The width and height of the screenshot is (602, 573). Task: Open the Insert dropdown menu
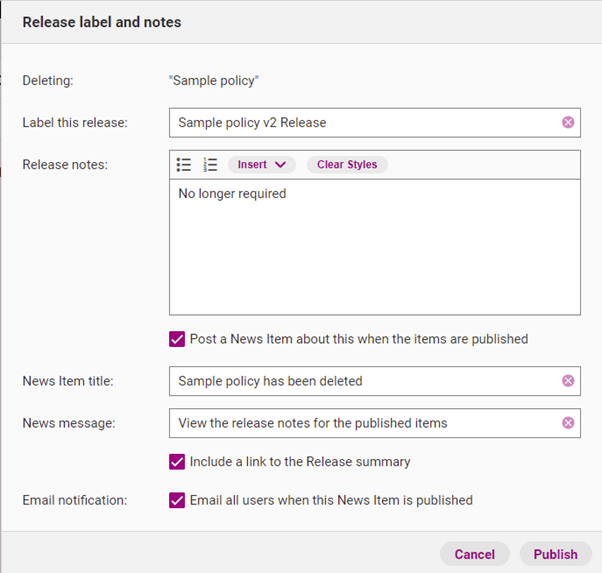point(261,165)
